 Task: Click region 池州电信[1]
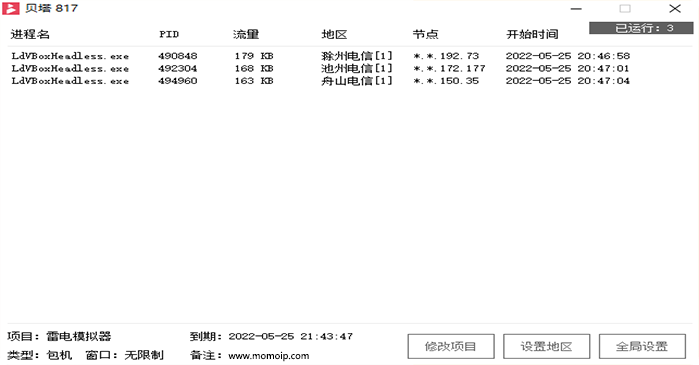pyautogui.click(x=357, y=69)
